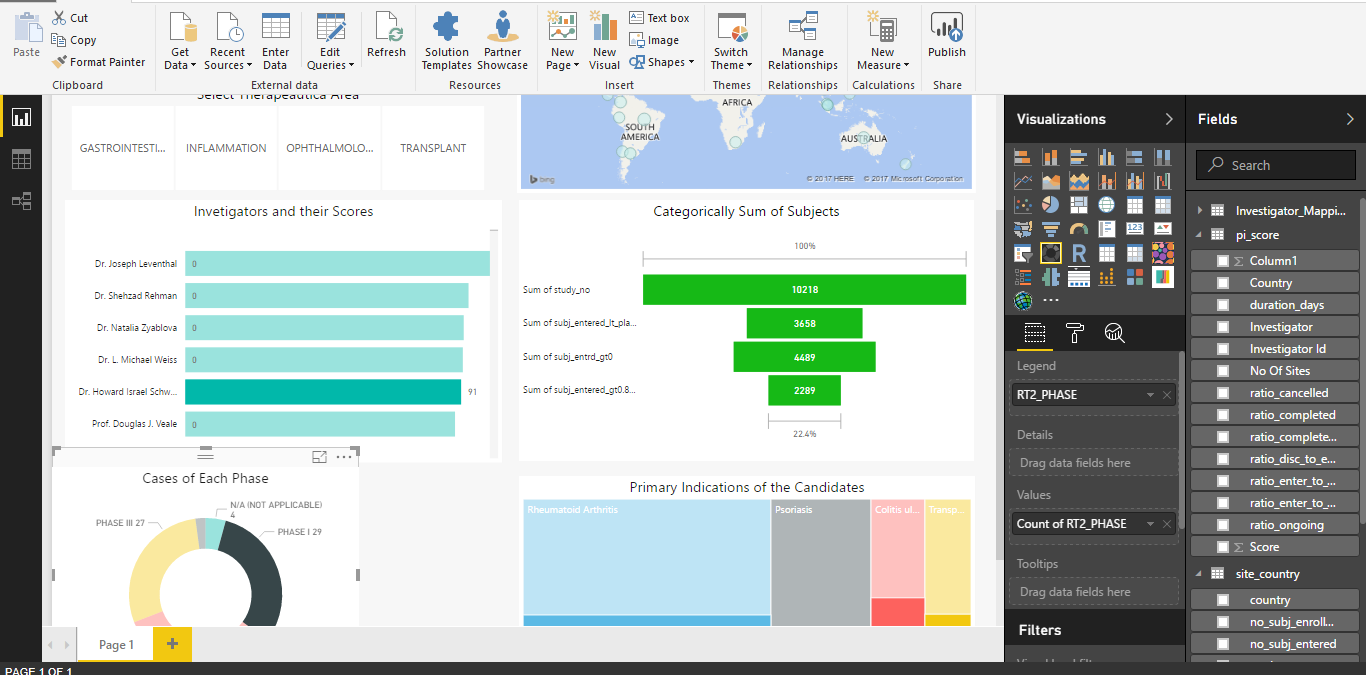Viewport: 1366px width, 675px height.
Task: Check the Score field checkbox
Action: coord(1222,547)
